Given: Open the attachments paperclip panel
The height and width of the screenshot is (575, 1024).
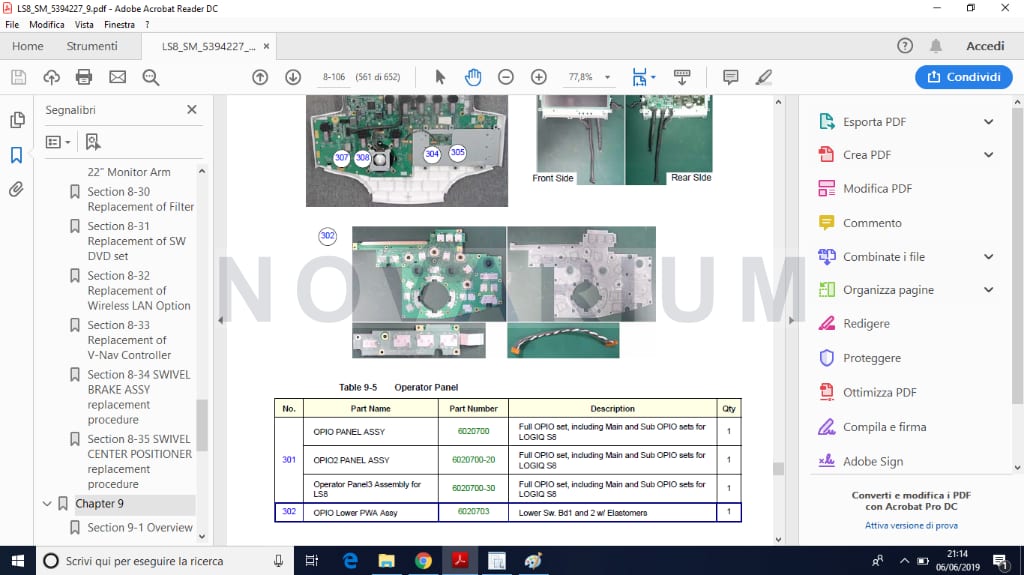Looking at the screenshot, I should 16,189.
